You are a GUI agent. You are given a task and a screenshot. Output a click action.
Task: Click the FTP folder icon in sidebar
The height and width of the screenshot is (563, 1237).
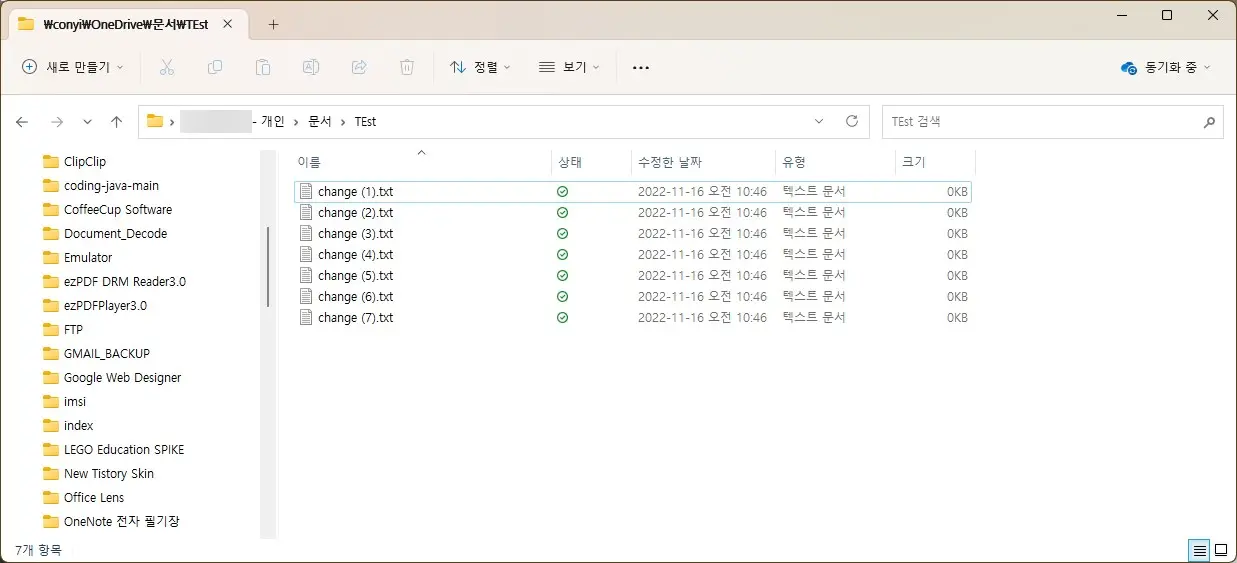pyautogui.click(x=51, y=329)
